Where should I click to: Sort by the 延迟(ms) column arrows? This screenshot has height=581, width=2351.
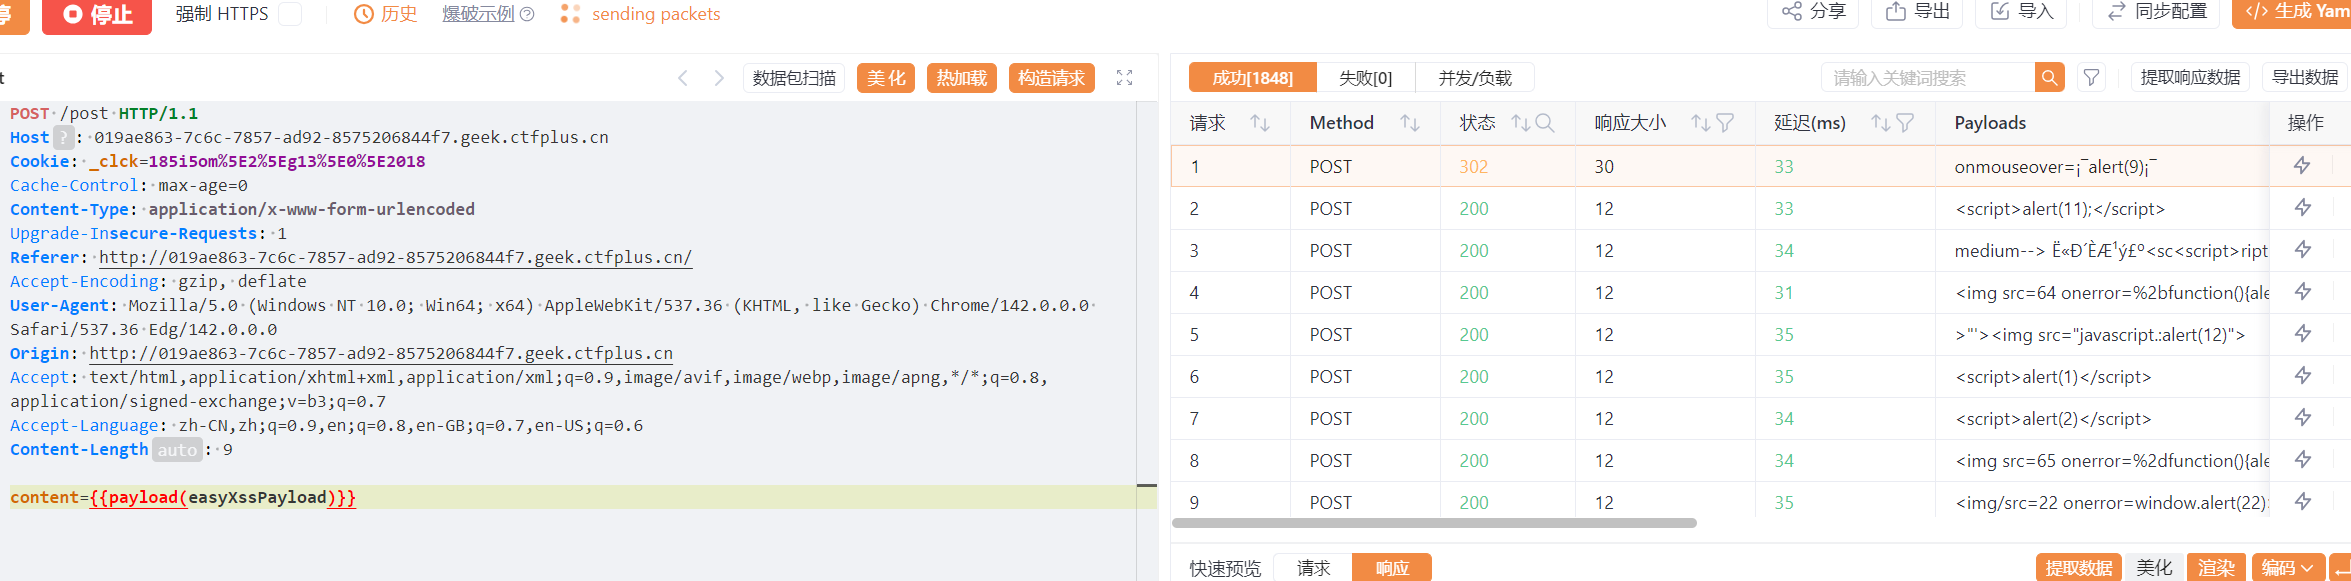[x=1880, y=123]
